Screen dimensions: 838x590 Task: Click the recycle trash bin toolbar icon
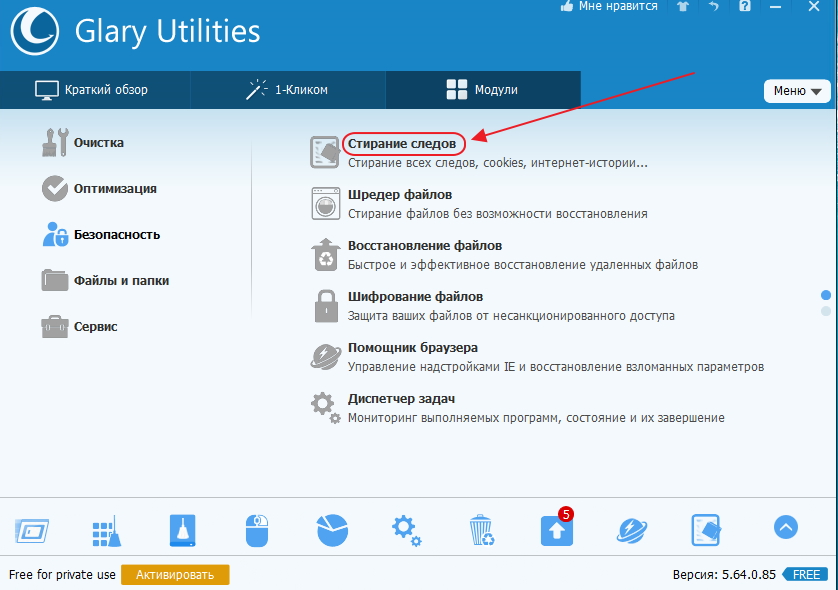481,530
